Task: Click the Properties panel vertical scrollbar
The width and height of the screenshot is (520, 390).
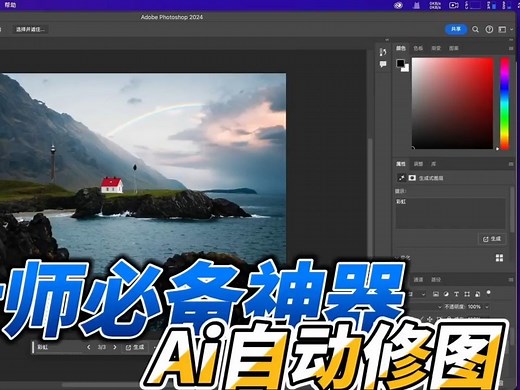Action: pos(512,210)
